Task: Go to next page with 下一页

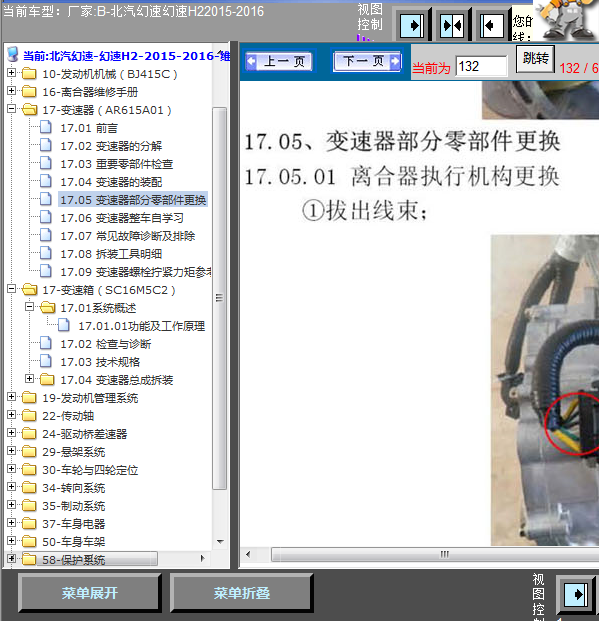Action: [367, 61]
